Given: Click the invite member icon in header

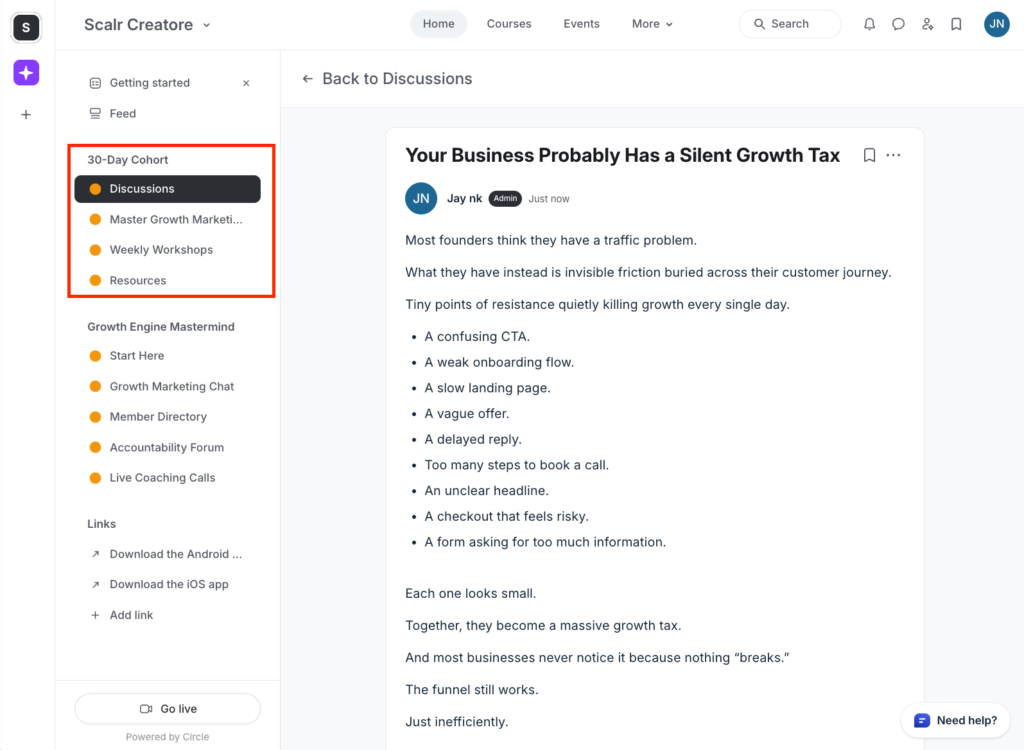Looking at the screenshot, I should click(x=927, y=24).
